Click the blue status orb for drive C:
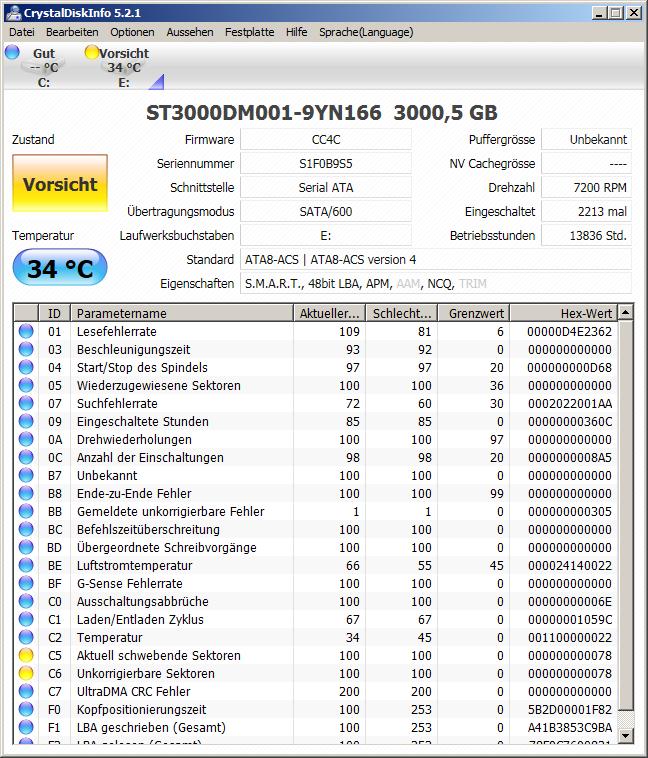 click(12, 52)
